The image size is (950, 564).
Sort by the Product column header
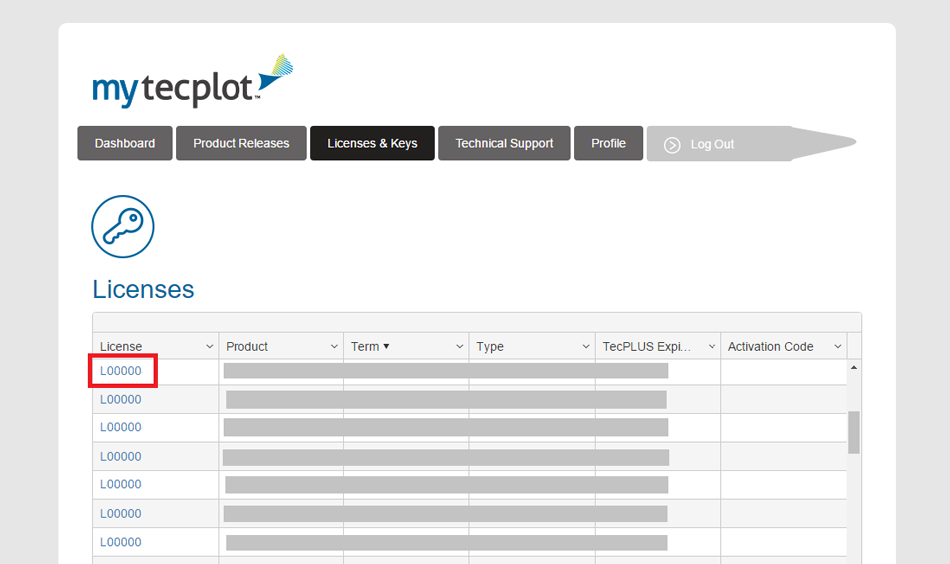click(x=247, y=347)
